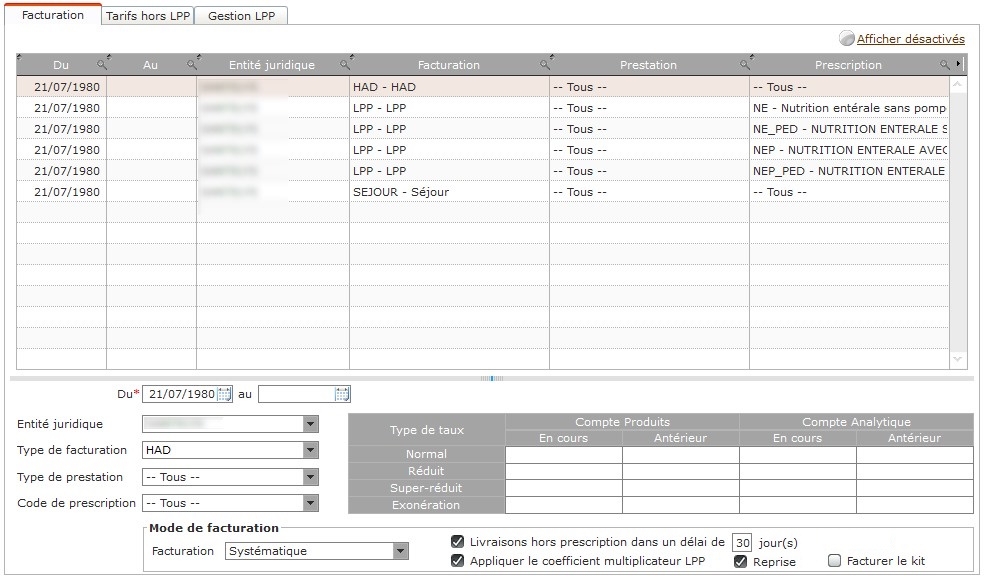This screenshot has width=984, height=579.
Task: Click the delivery delay days field showing 30
Action: [742, 543]
